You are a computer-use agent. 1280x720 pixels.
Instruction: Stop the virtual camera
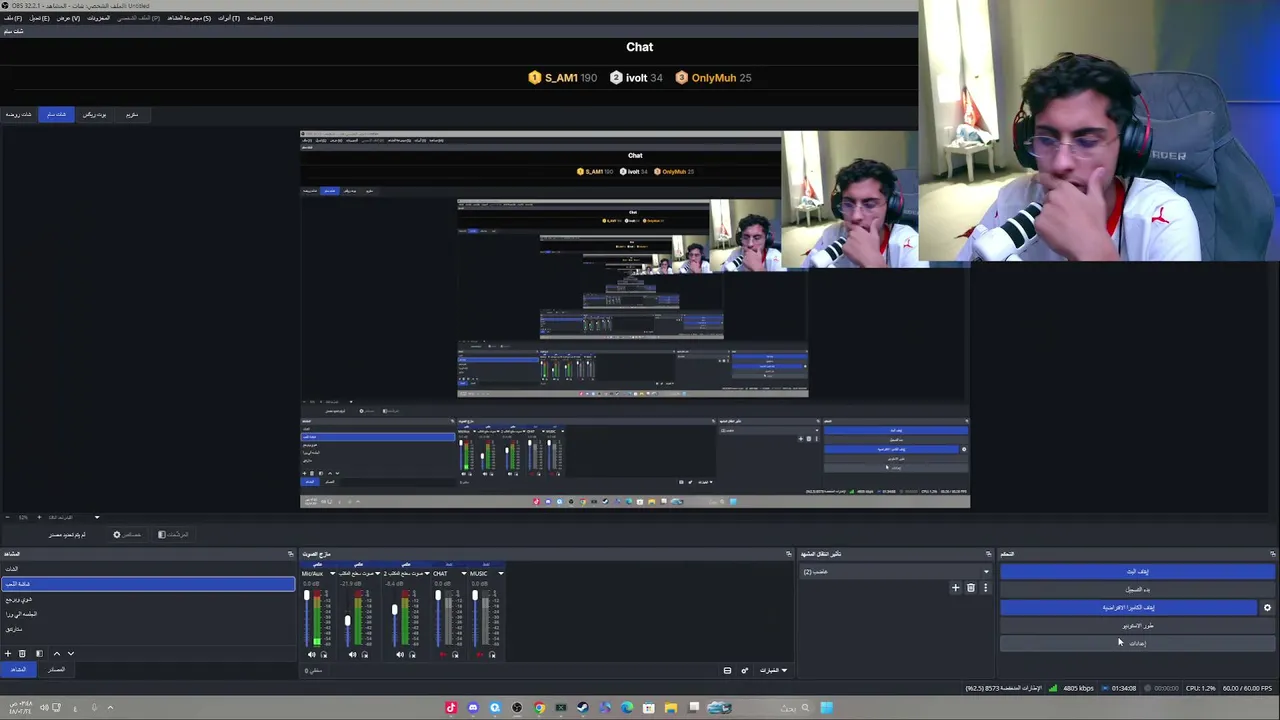pos(1129,607)
